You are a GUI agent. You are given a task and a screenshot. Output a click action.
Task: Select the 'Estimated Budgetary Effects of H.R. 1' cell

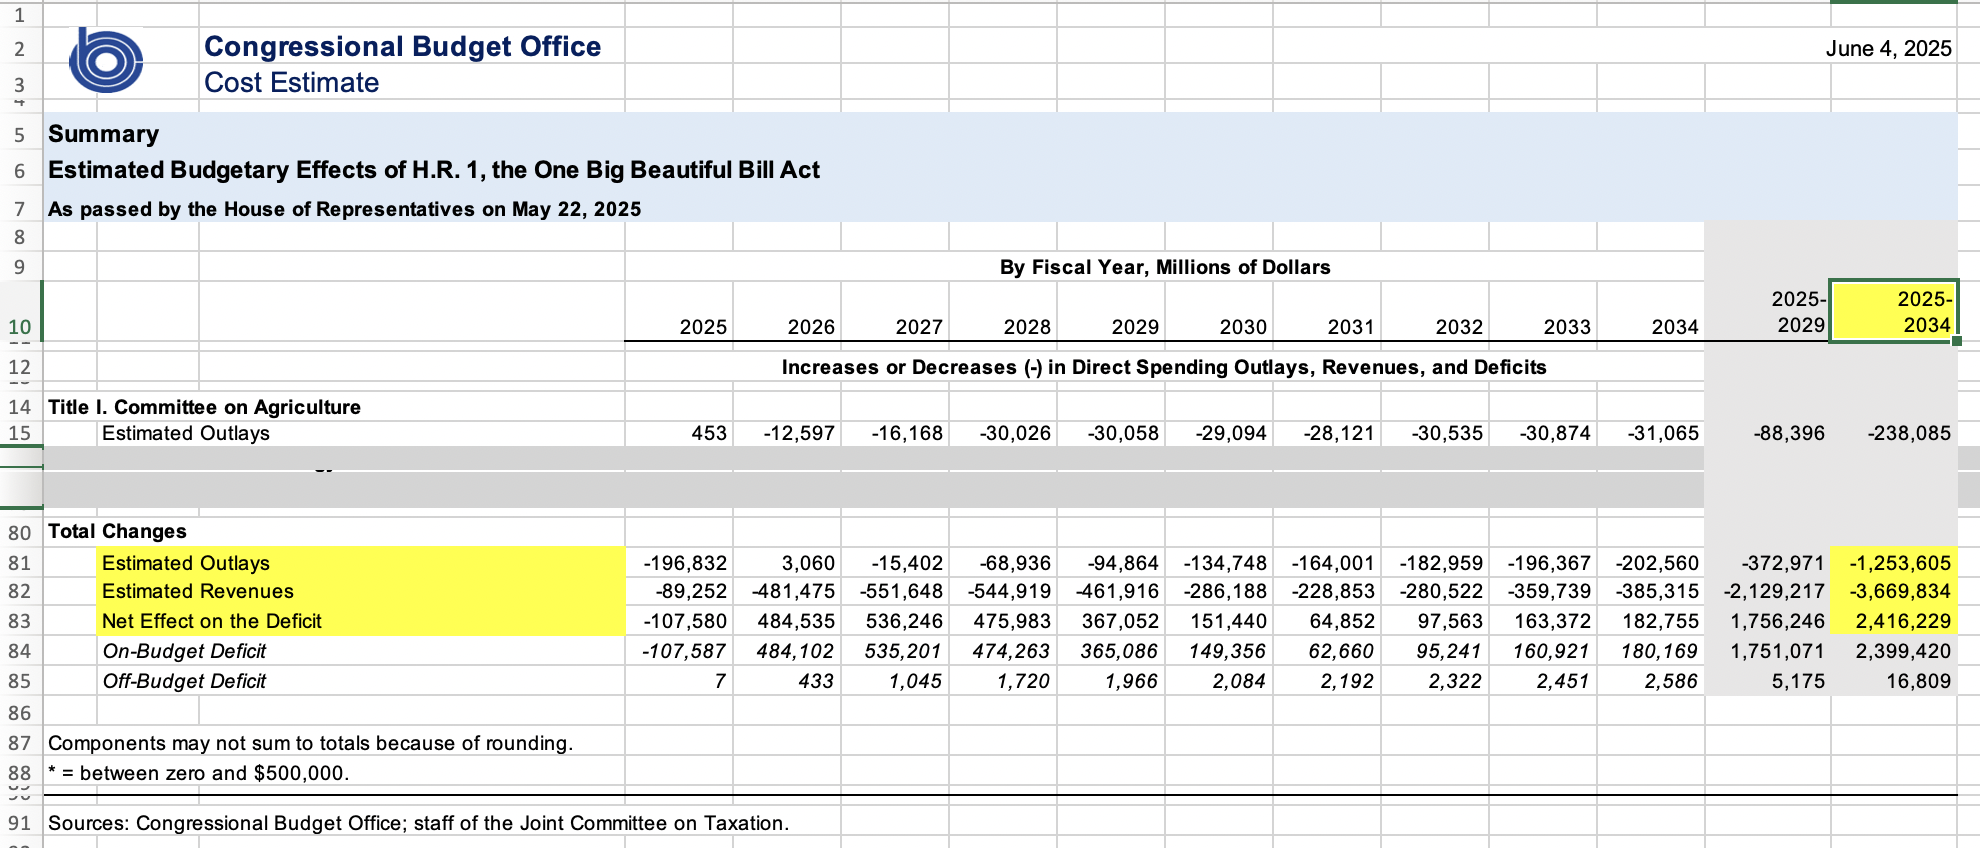434,170
